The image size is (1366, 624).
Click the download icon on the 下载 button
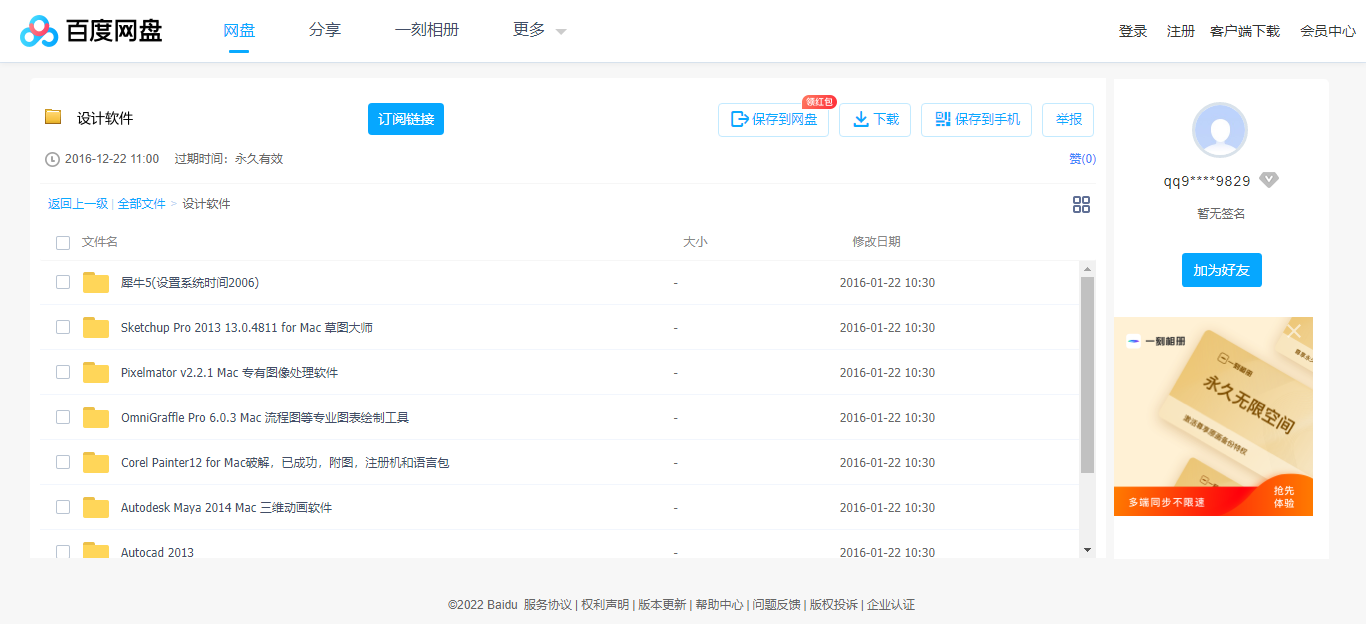point(860,119)
